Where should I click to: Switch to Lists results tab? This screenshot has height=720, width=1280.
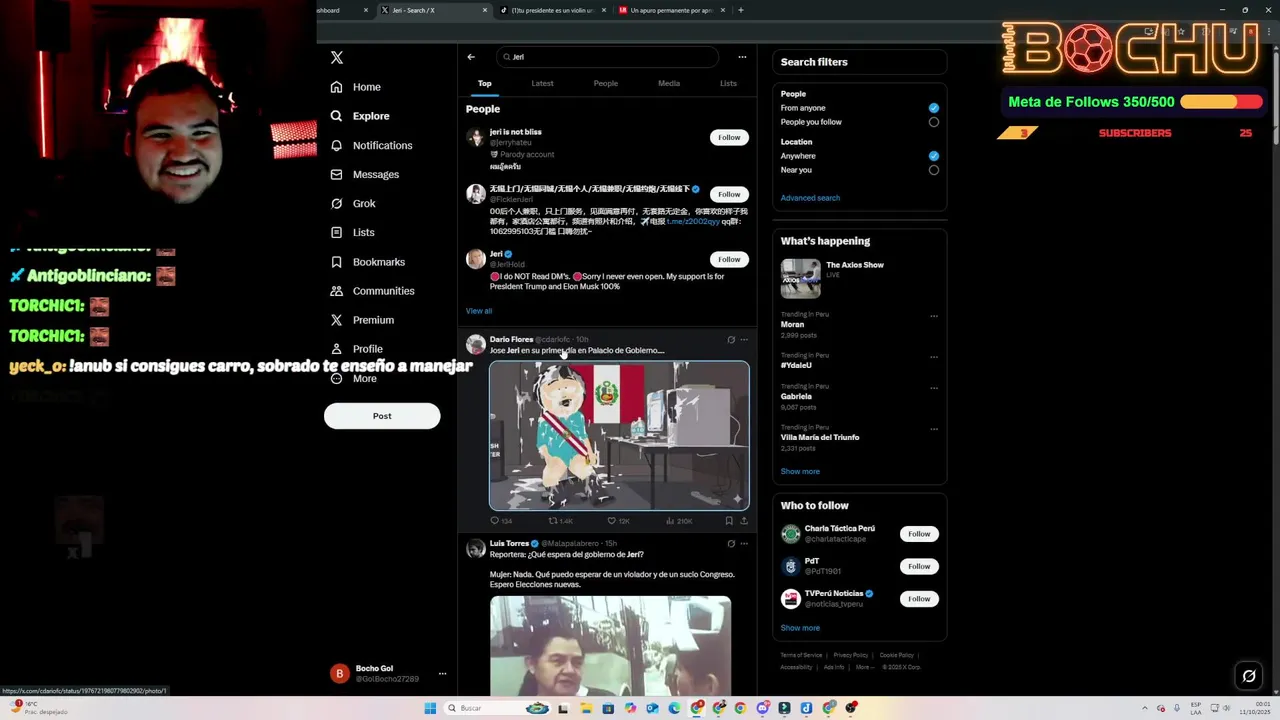(x=728, y=84)
